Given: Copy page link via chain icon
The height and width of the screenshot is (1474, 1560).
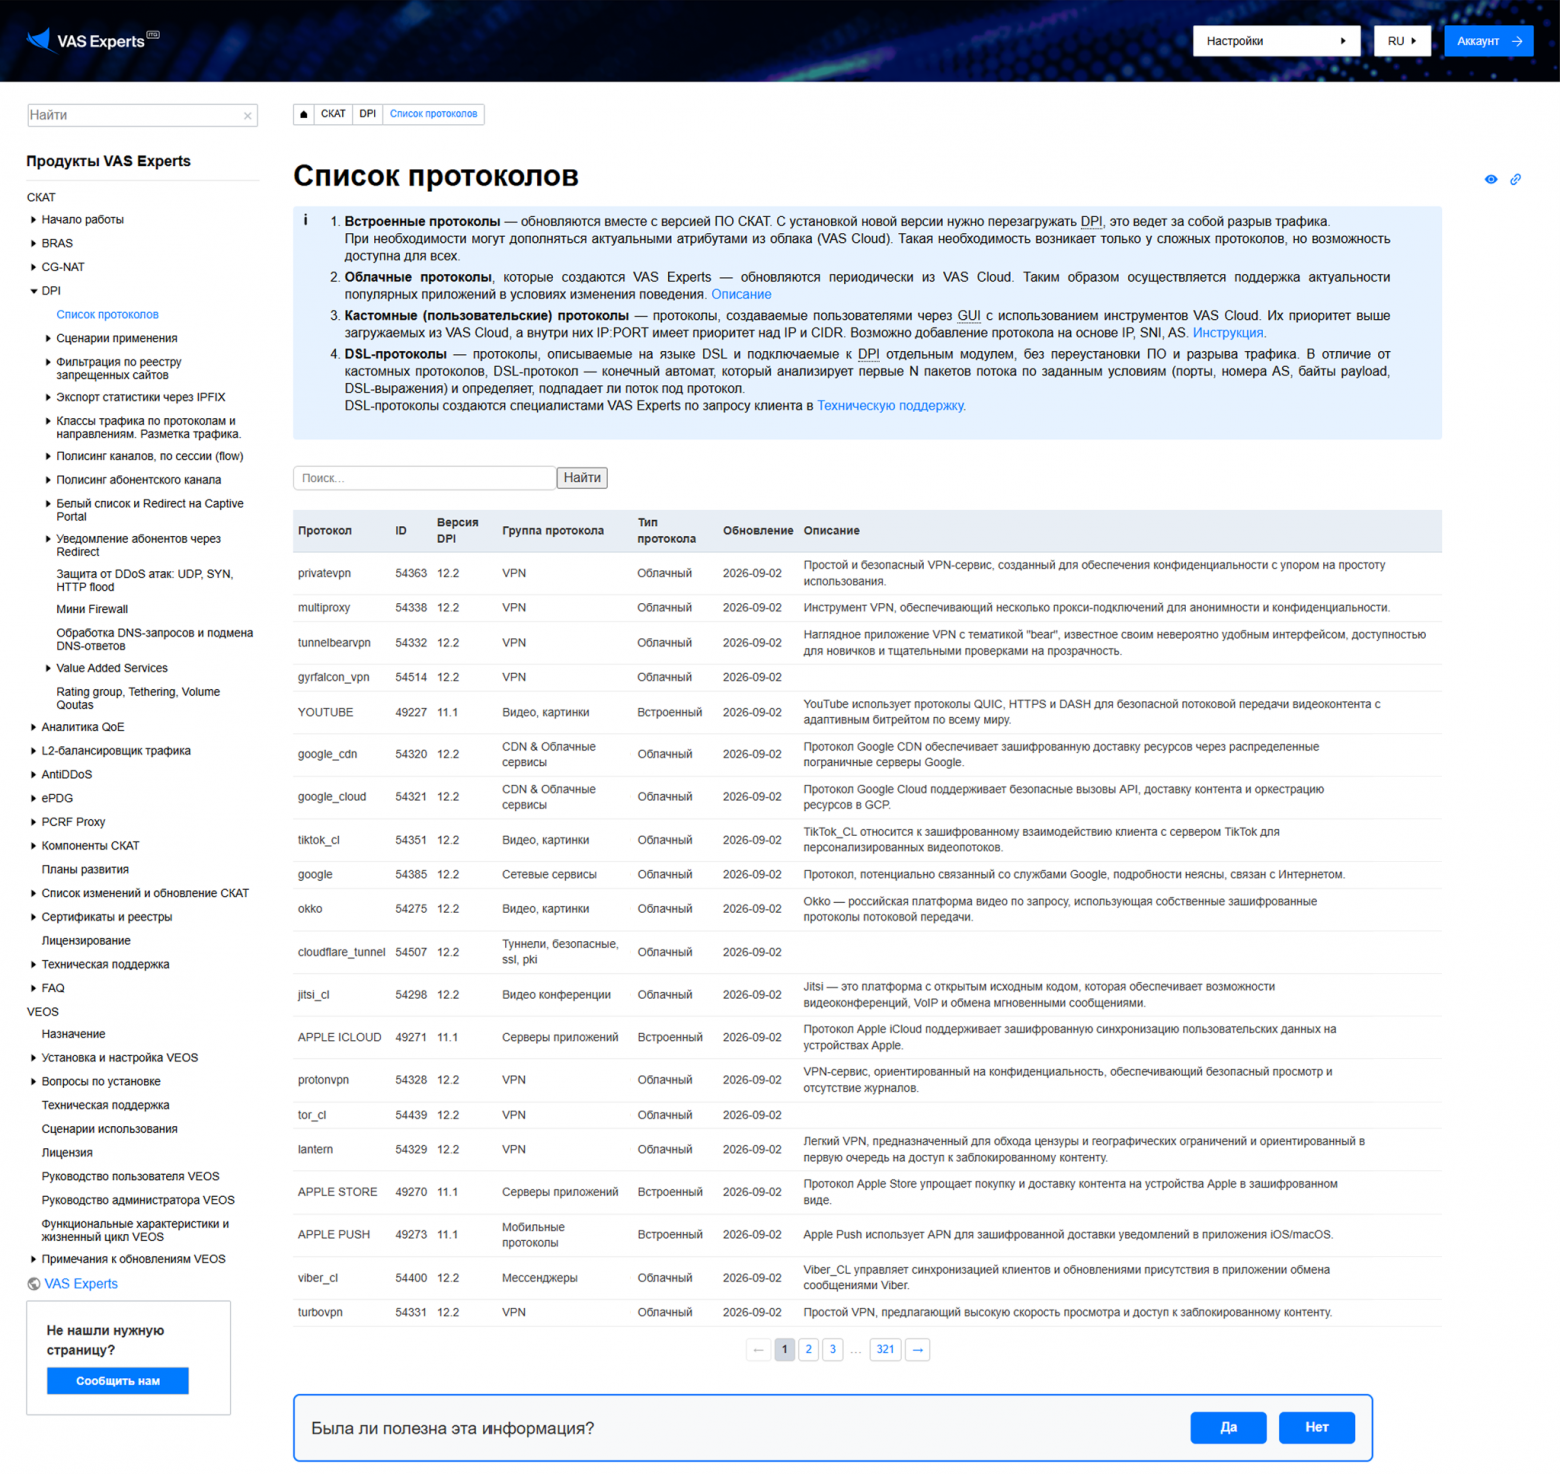Looking at the screenshot, I should [x=1516, y=179].
